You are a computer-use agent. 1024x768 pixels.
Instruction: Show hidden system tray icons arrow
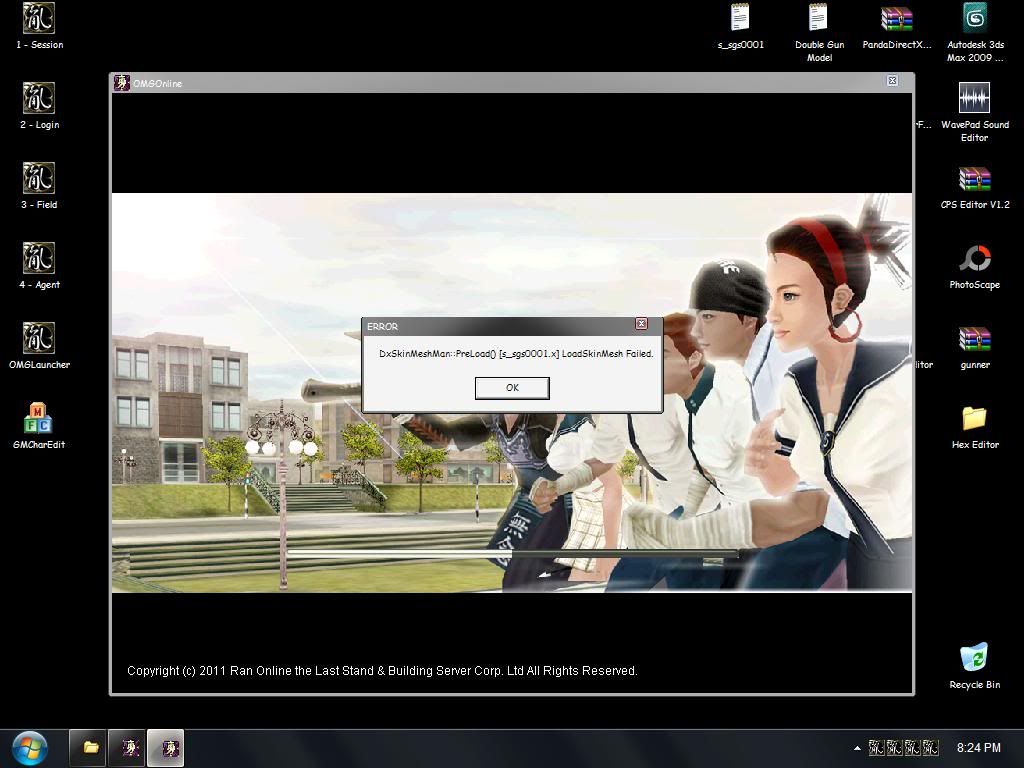click(857, 748)
